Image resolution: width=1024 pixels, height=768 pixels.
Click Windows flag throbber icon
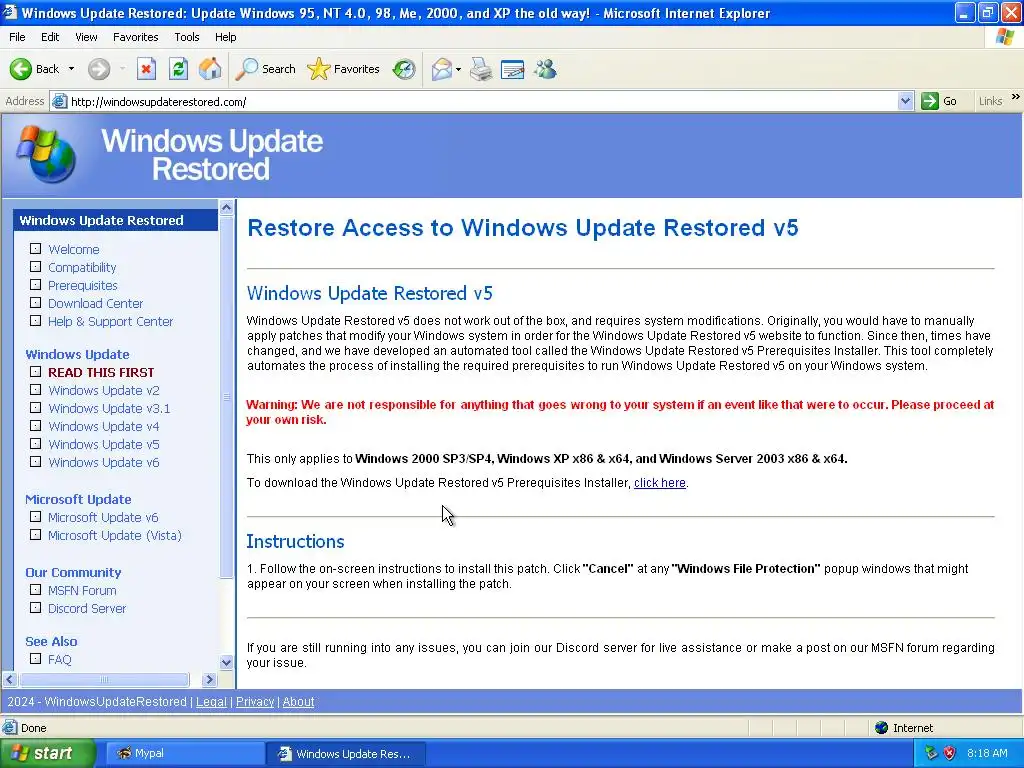click(1005, 37)
